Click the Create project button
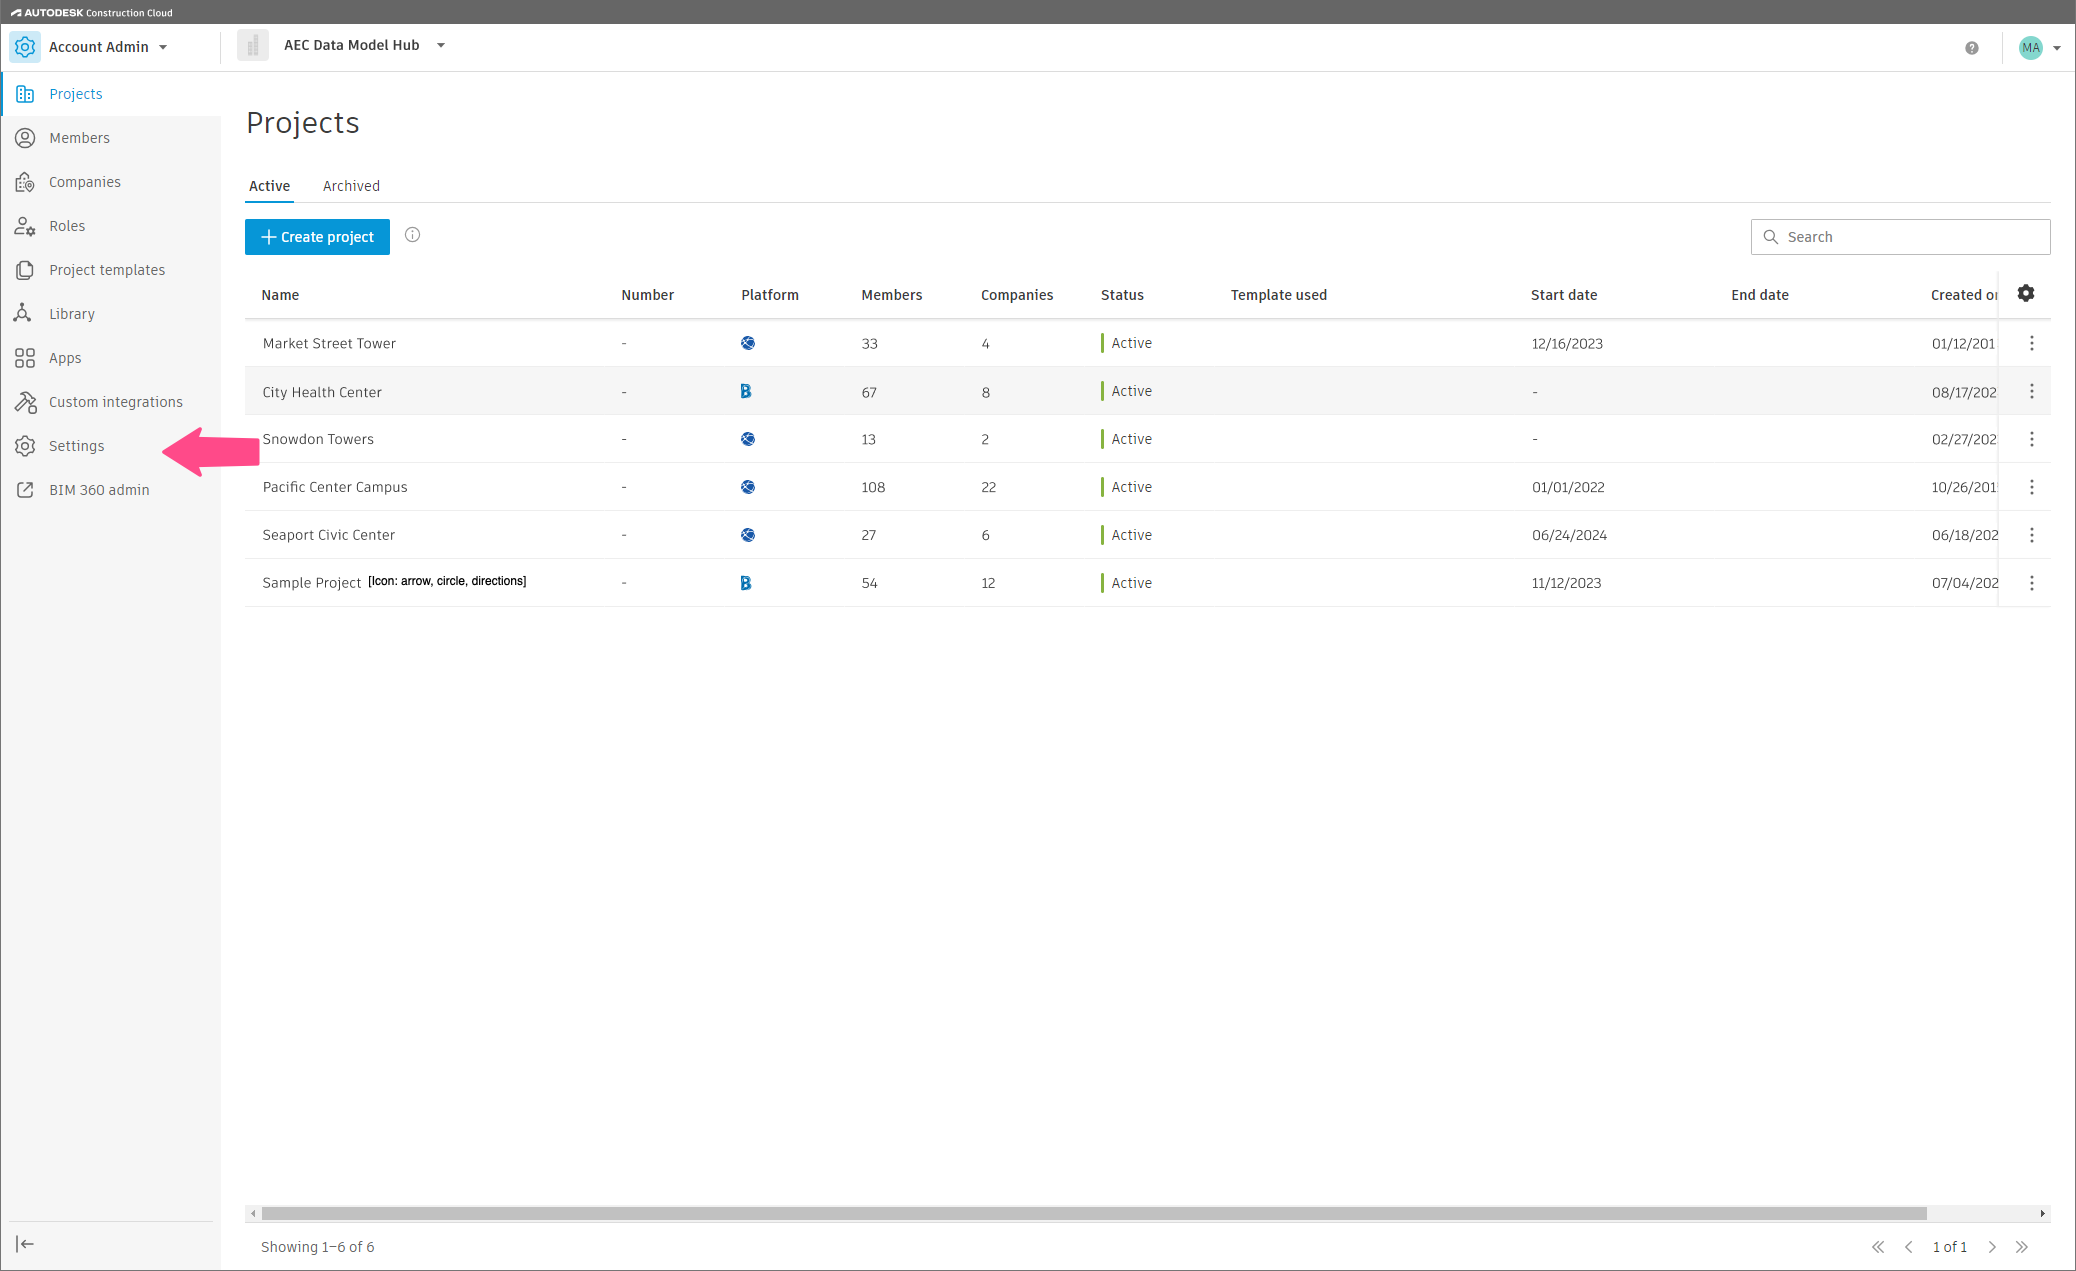Image resolution: width=2076 pixels, height=1271 pixels. [317, 237]
